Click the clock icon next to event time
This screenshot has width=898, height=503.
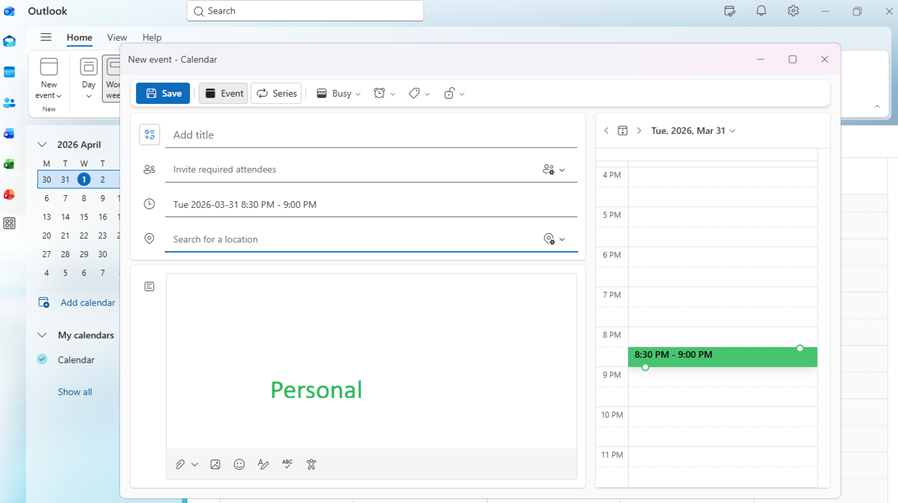149,204
